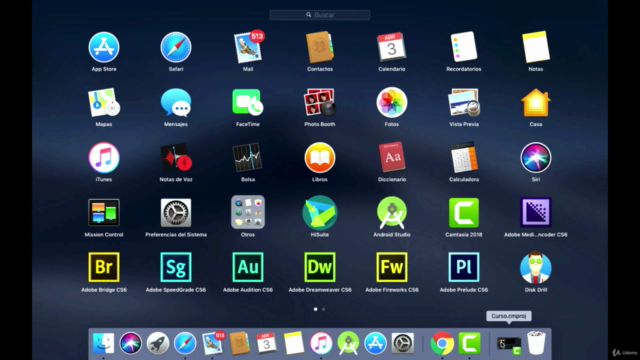Screen dimensions: 640x360
Task: Open the Libros app
Action: (320, 158)
